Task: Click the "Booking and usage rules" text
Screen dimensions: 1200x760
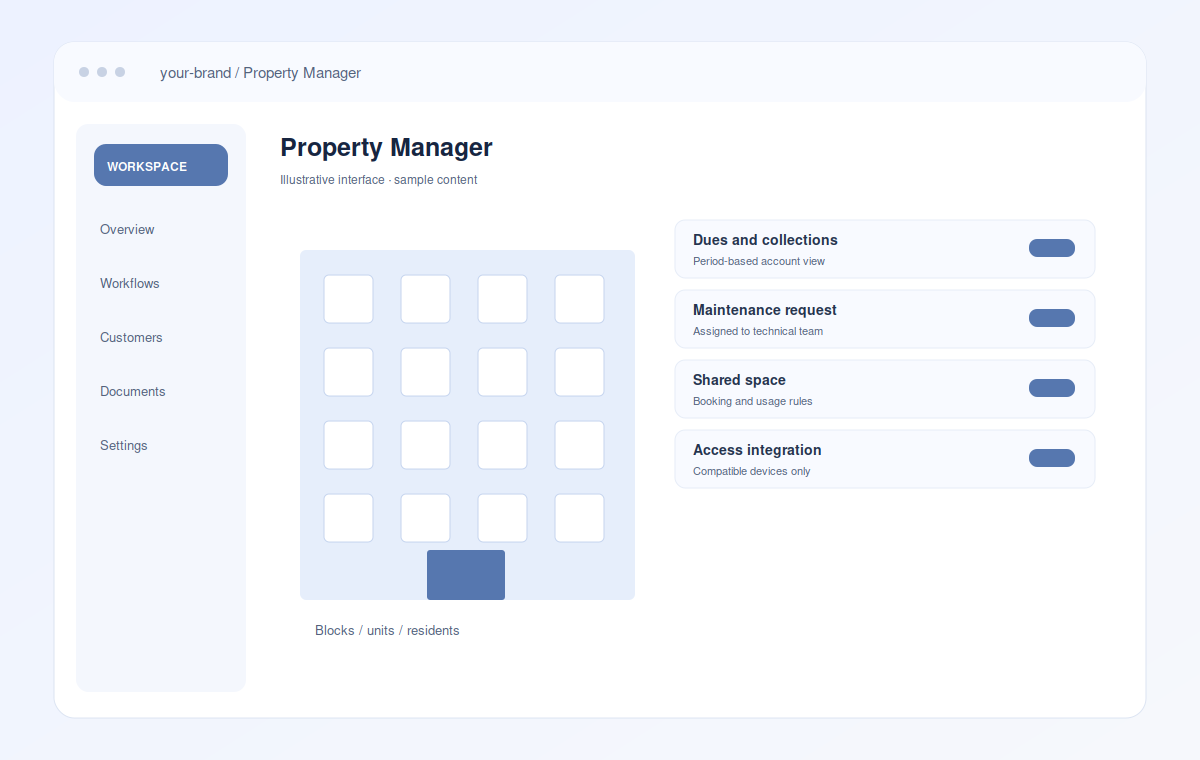Action: pos(753,401)
